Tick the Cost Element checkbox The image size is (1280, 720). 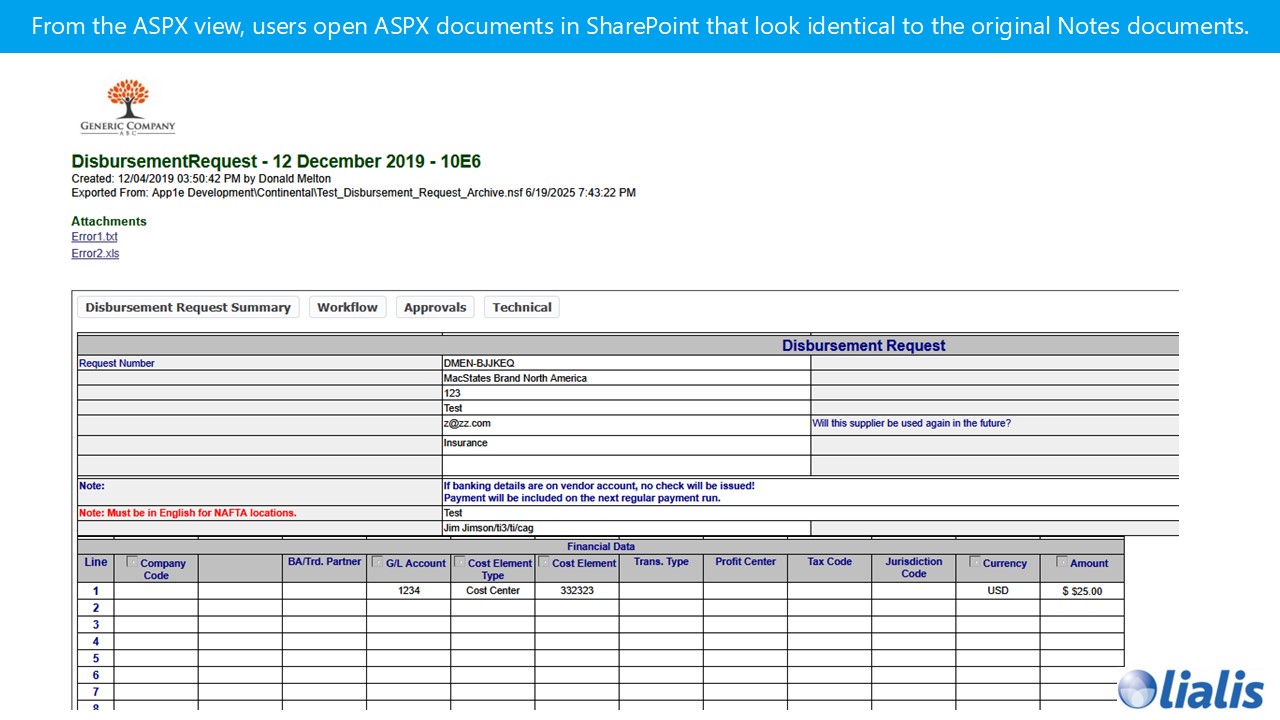pyautogui.click(x=544, y=562)
